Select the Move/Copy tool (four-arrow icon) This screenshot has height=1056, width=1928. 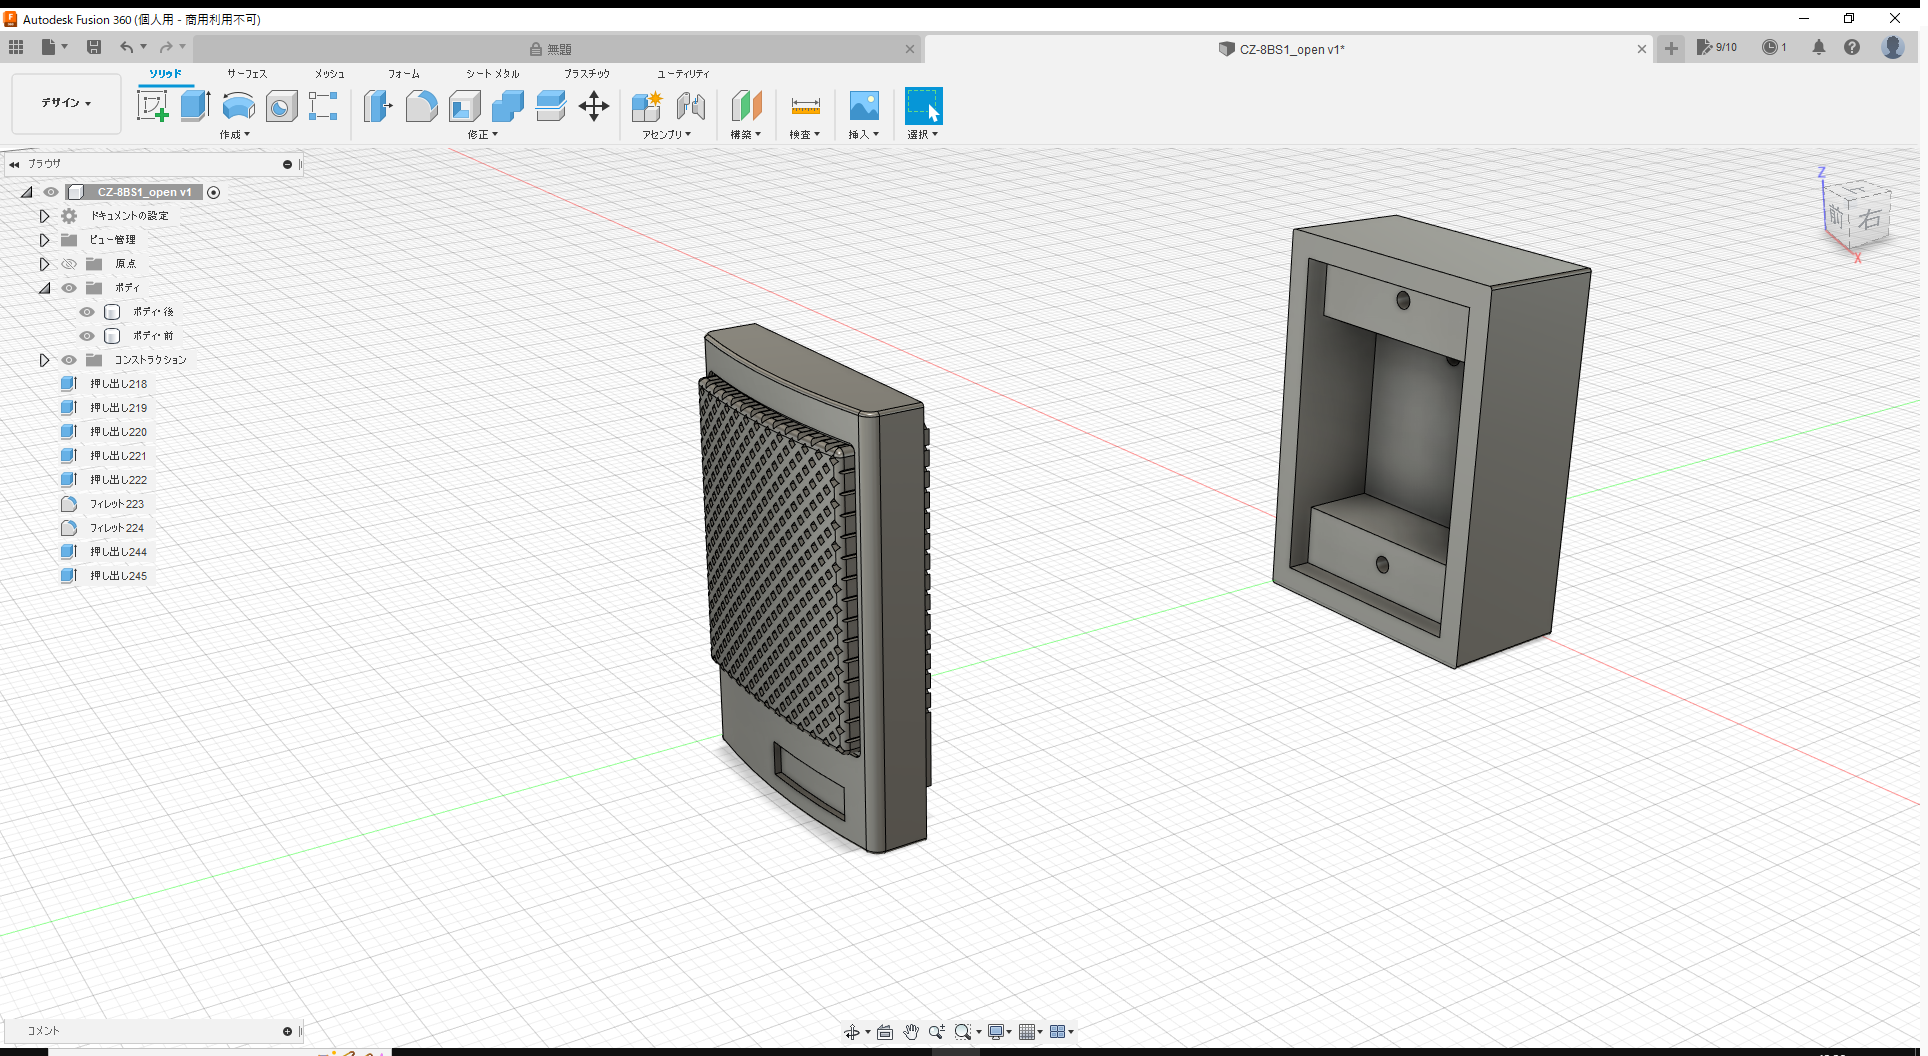594,106
